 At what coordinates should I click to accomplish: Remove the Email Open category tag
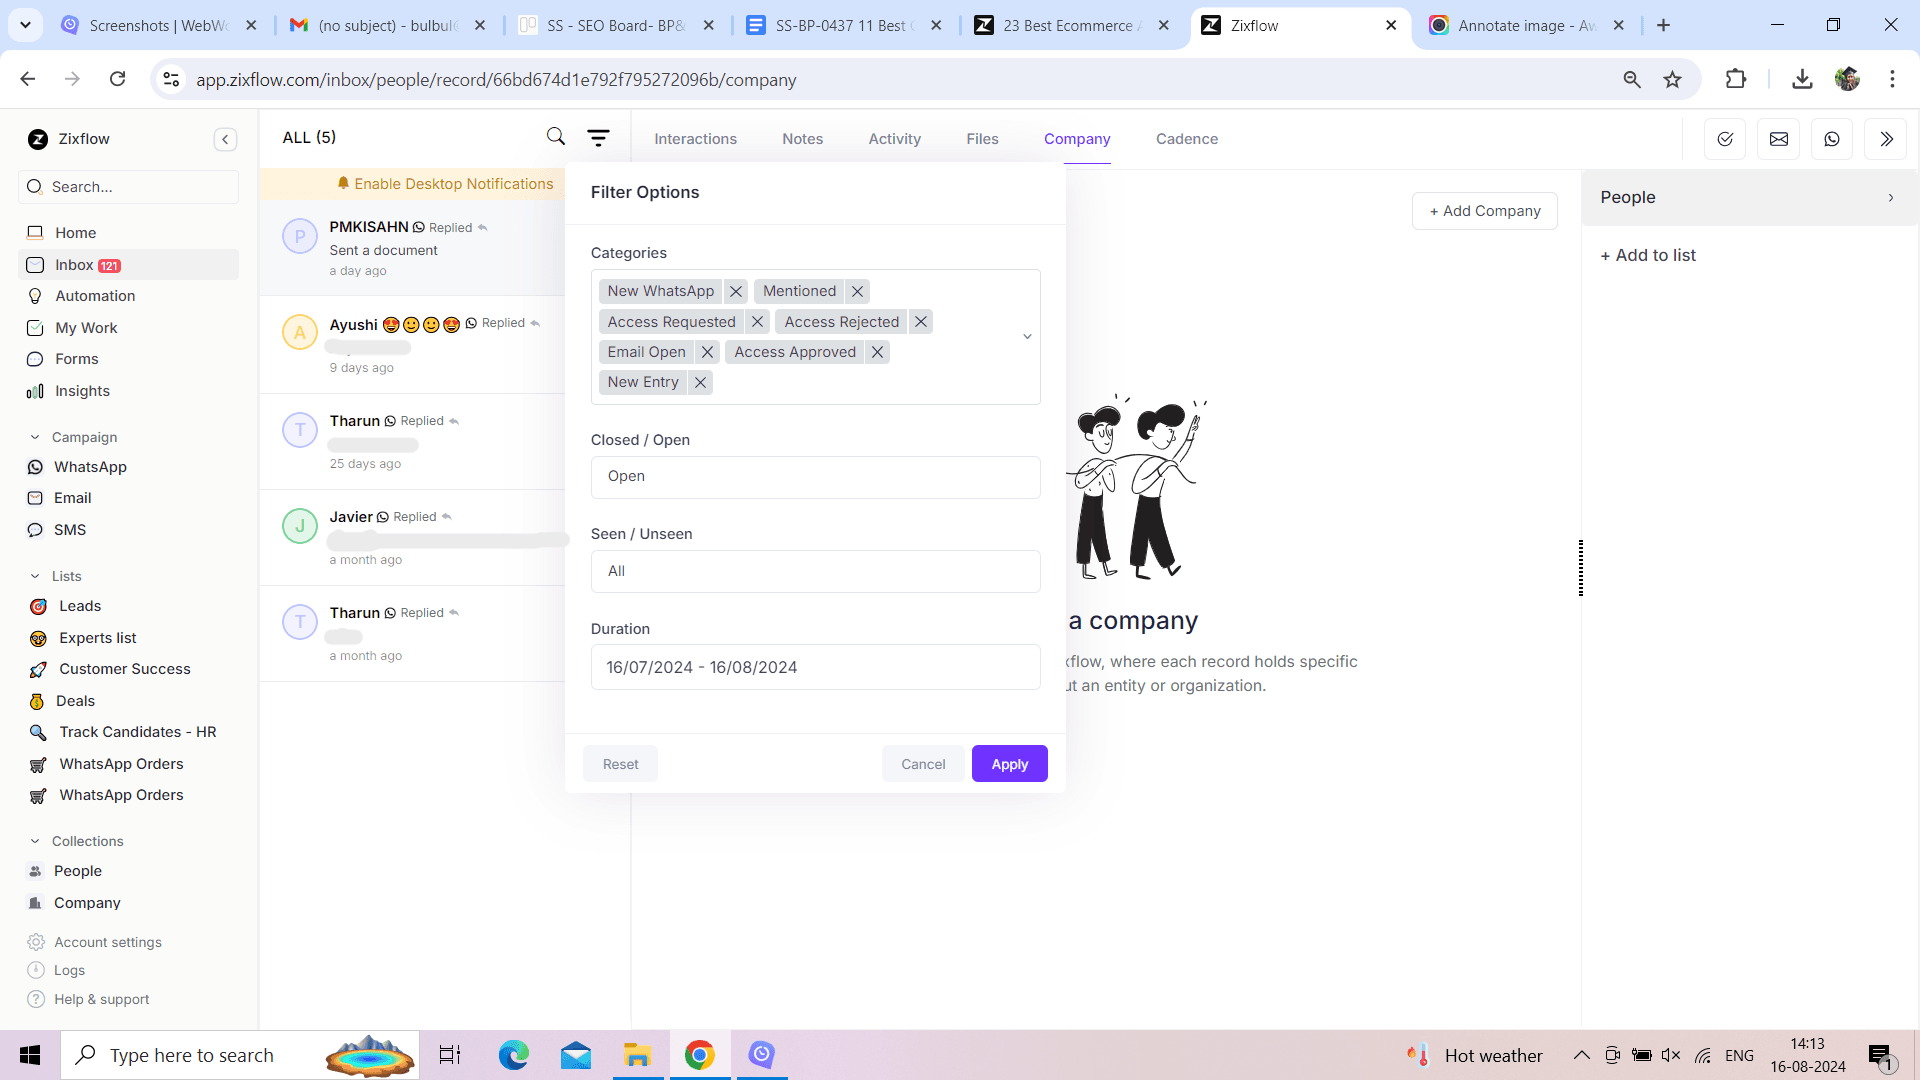pos(707,352)
